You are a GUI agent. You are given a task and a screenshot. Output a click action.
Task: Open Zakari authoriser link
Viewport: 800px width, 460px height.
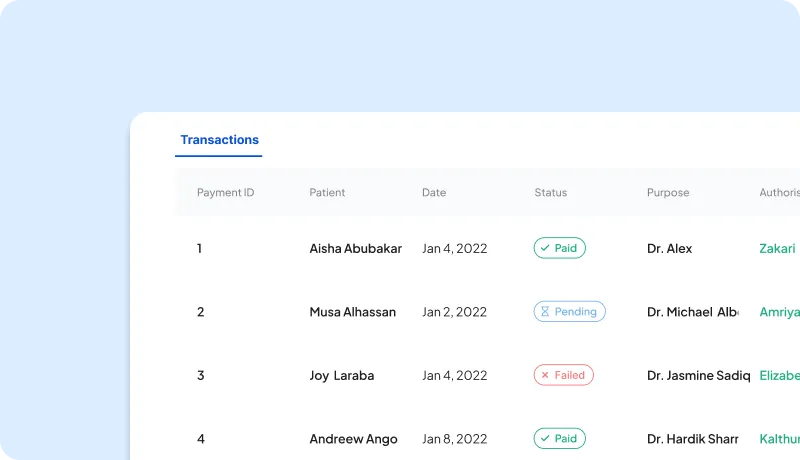[777, 249]
